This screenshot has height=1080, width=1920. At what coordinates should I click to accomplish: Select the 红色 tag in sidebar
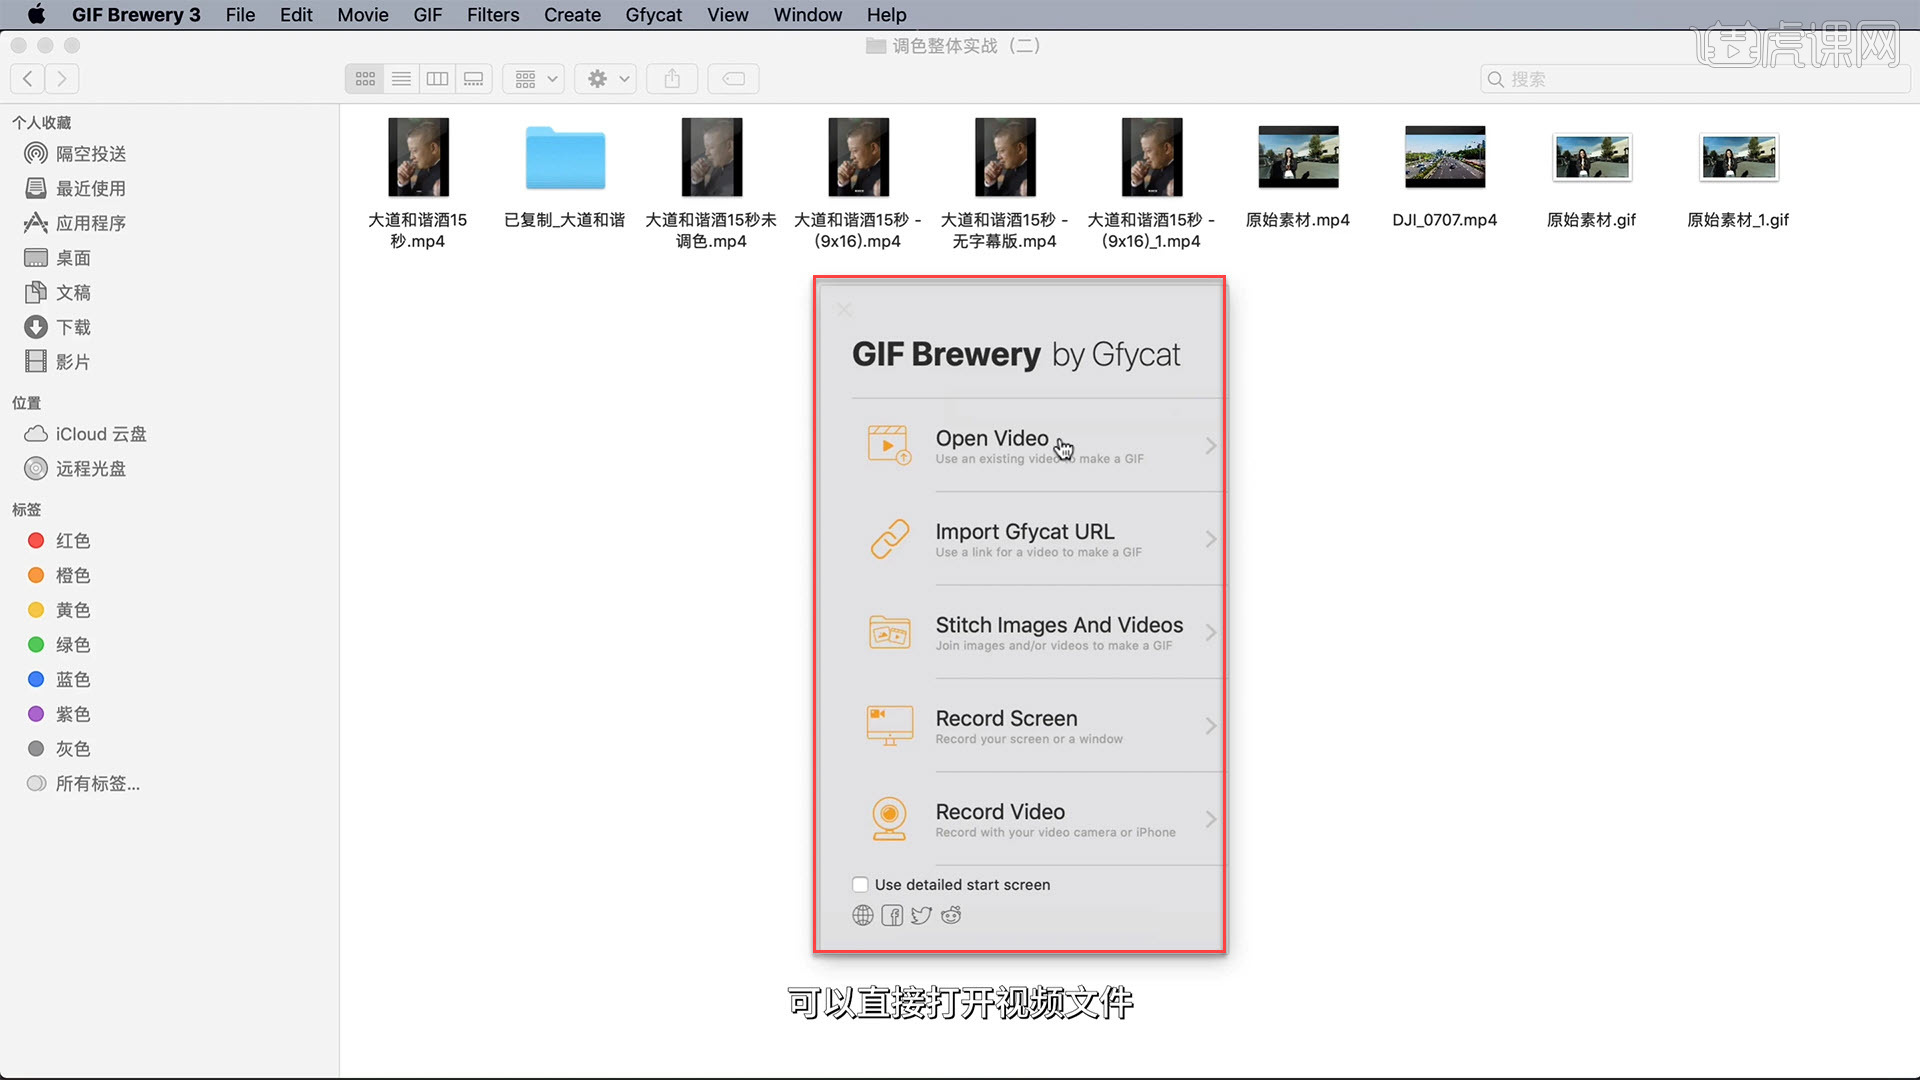point(70,540)
